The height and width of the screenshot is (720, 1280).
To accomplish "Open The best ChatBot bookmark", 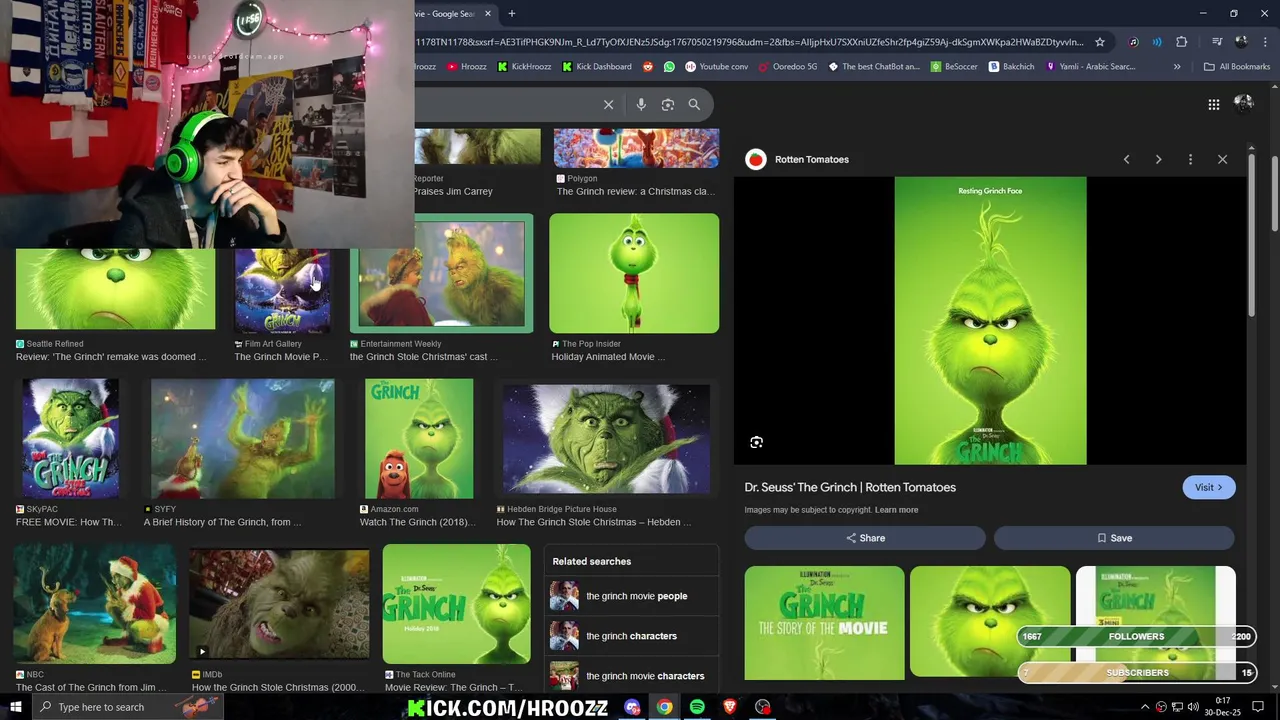I will (x=874, y=67).
